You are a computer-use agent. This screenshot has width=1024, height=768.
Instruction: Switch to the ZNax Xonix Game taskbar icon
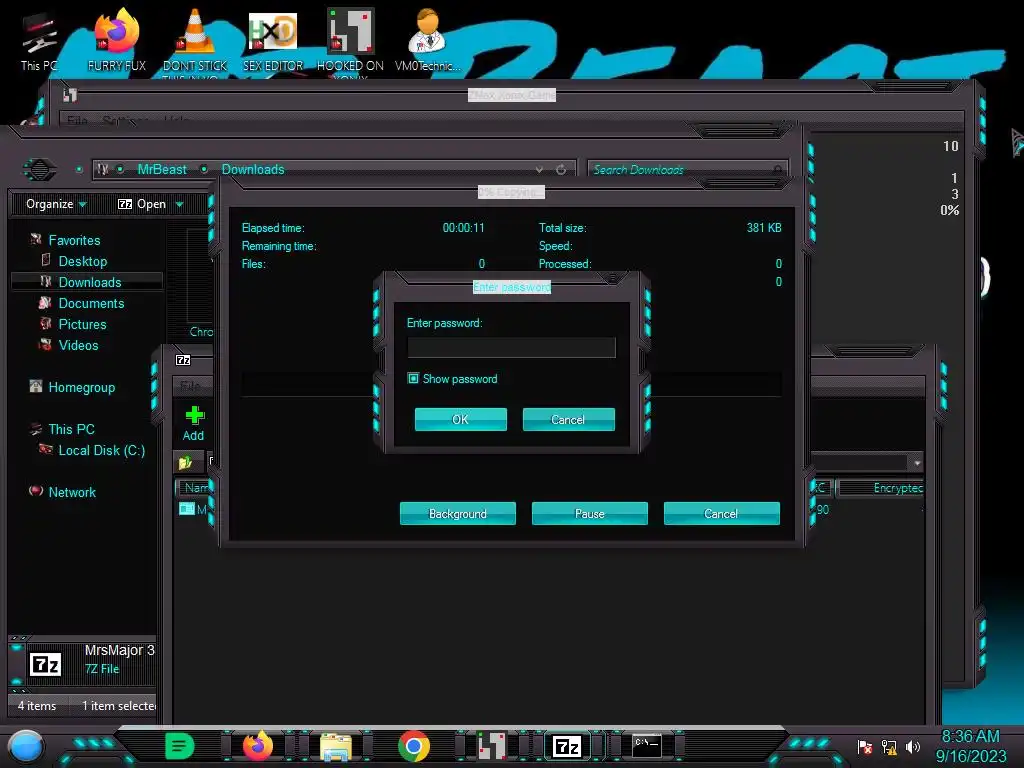coord(492,746)
